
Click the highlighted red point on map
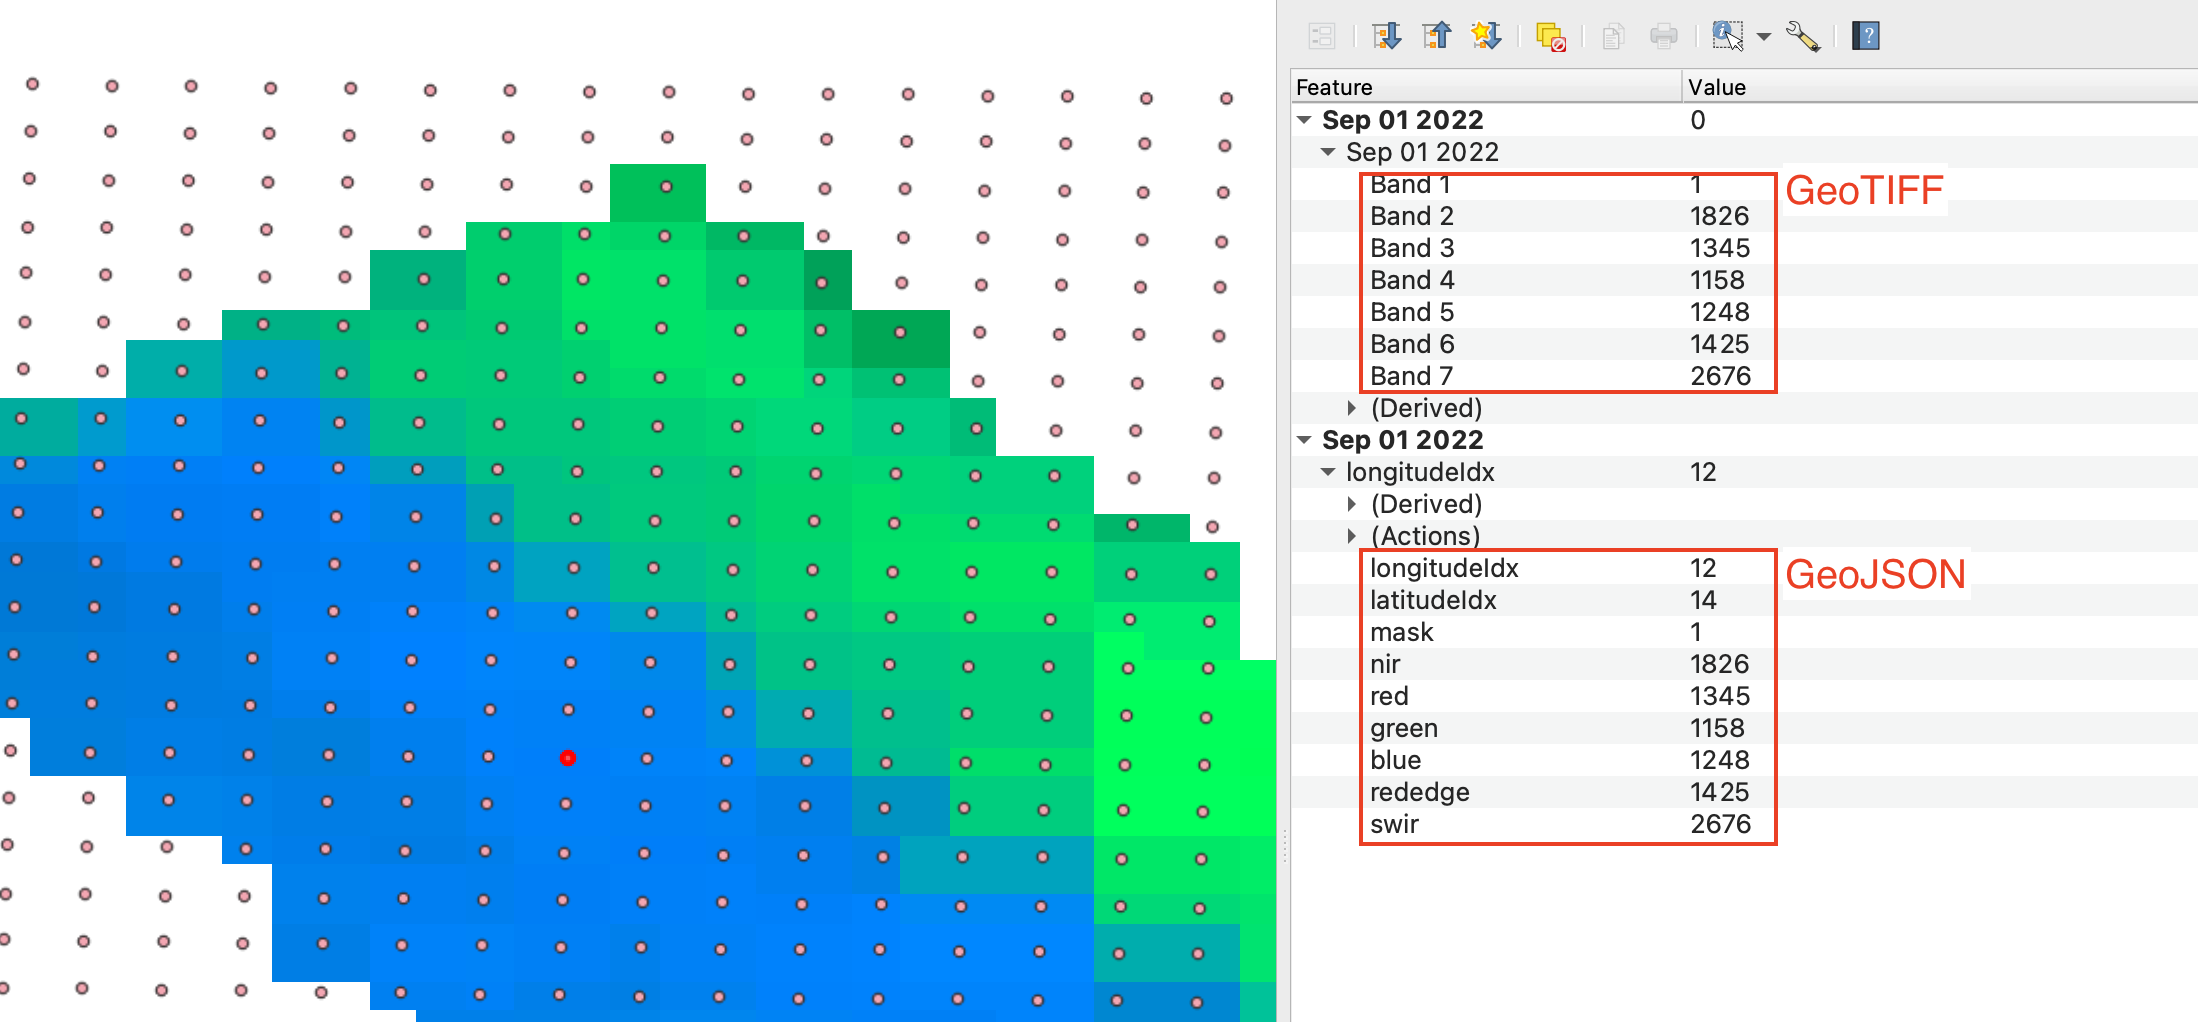(568, 758)
